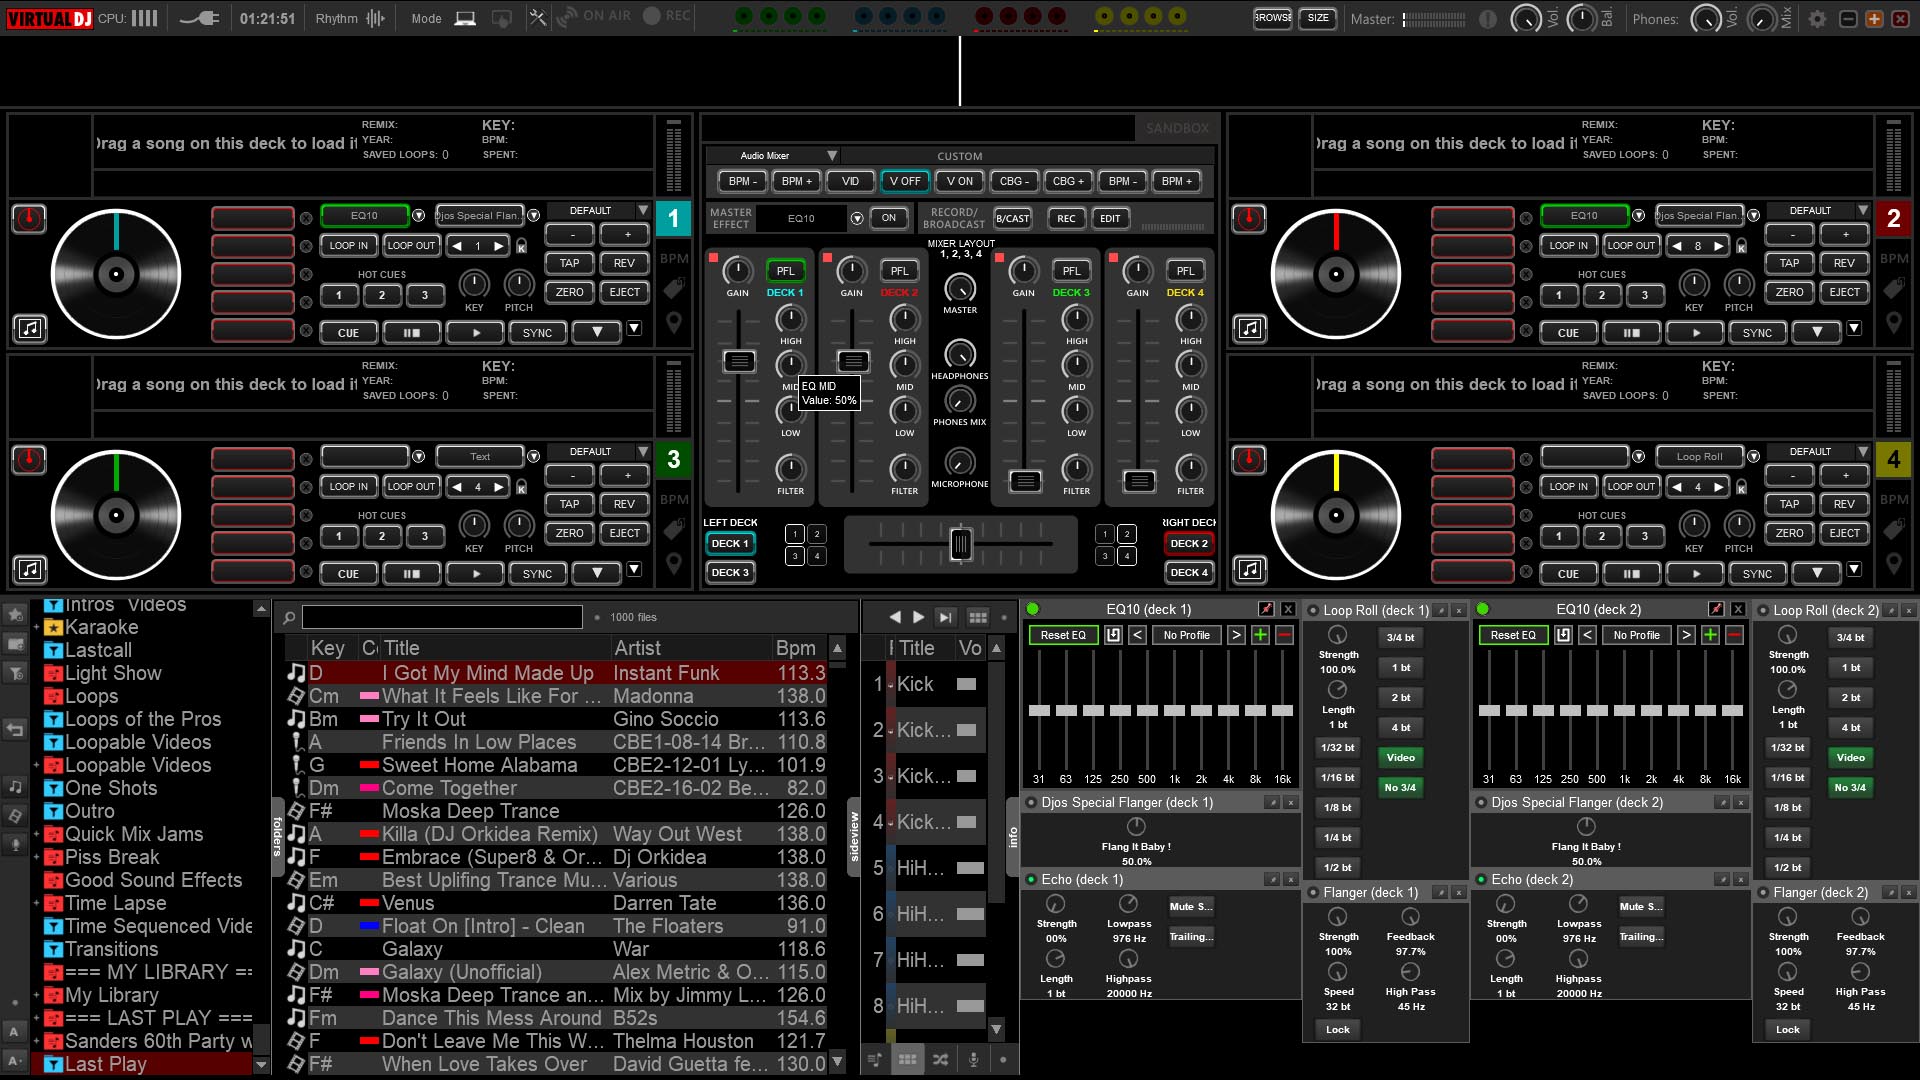The image size is (1920, 1080).
Task: Click previous profile arrow in EQ10 deck 1
Action: coord(1137,635)
